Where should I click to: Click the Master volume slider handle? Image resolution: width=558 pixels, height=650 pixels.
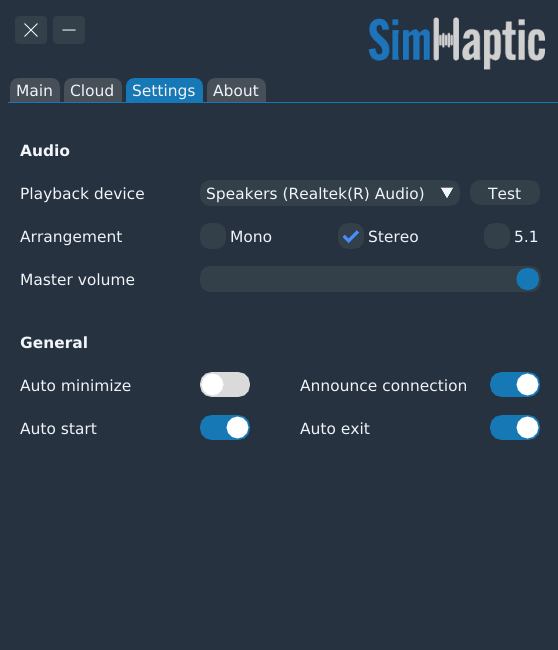527,279
